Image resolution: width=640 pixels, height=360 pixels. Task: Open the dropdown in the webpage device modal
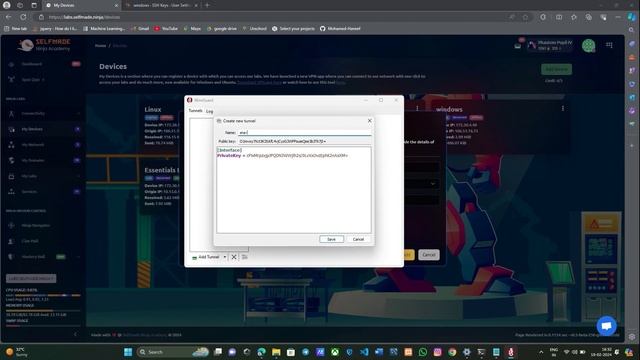[x=433, y=184]
